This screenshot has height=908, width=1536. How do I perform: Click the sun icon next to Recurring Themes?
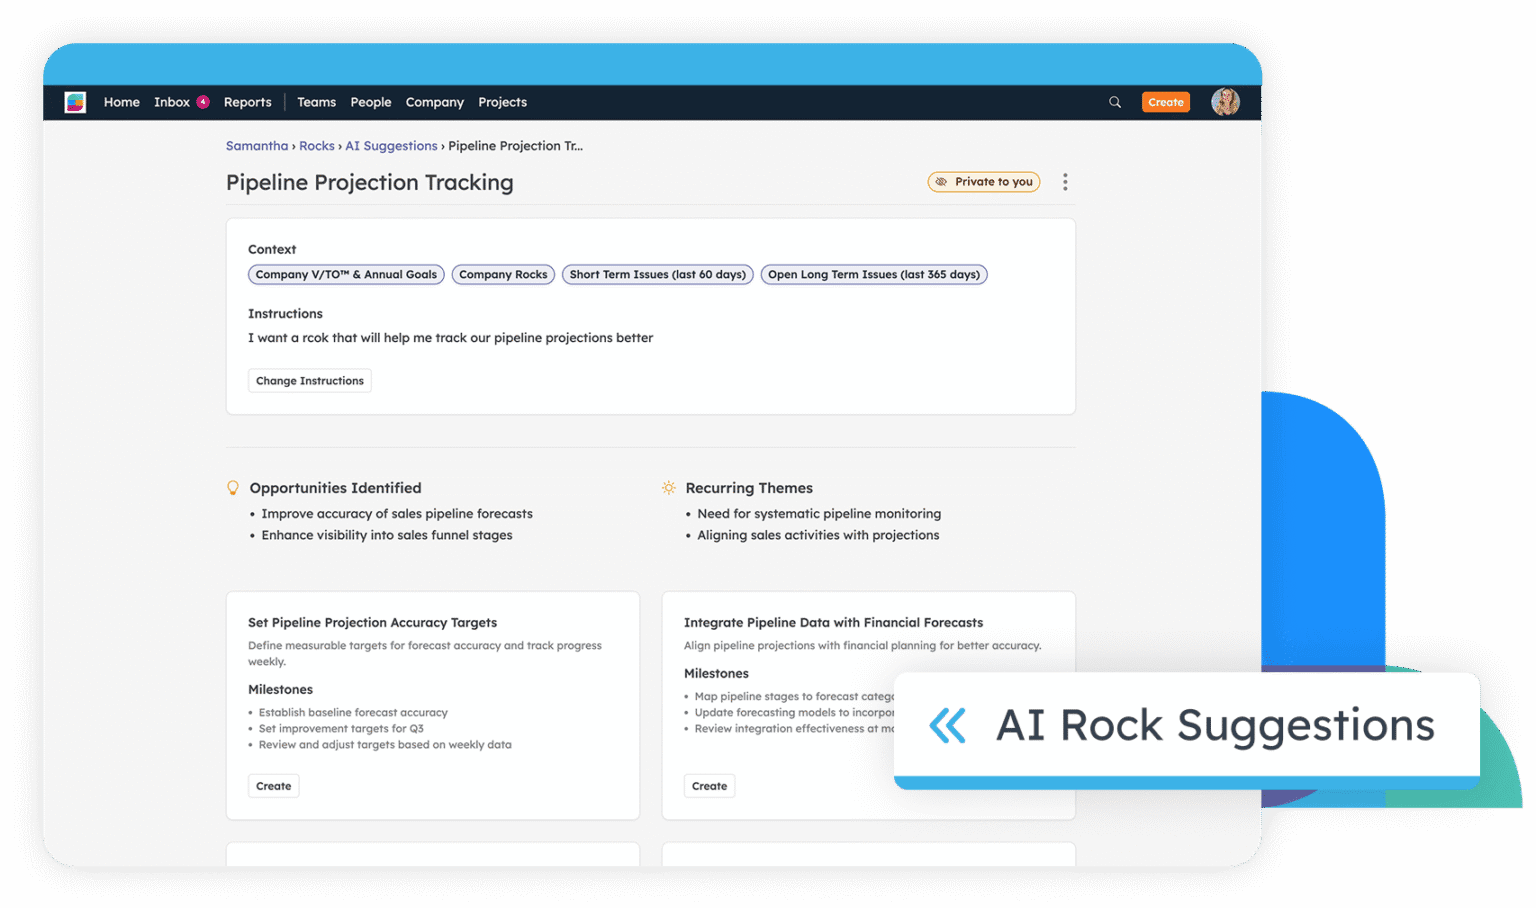[x=668, y=487]
